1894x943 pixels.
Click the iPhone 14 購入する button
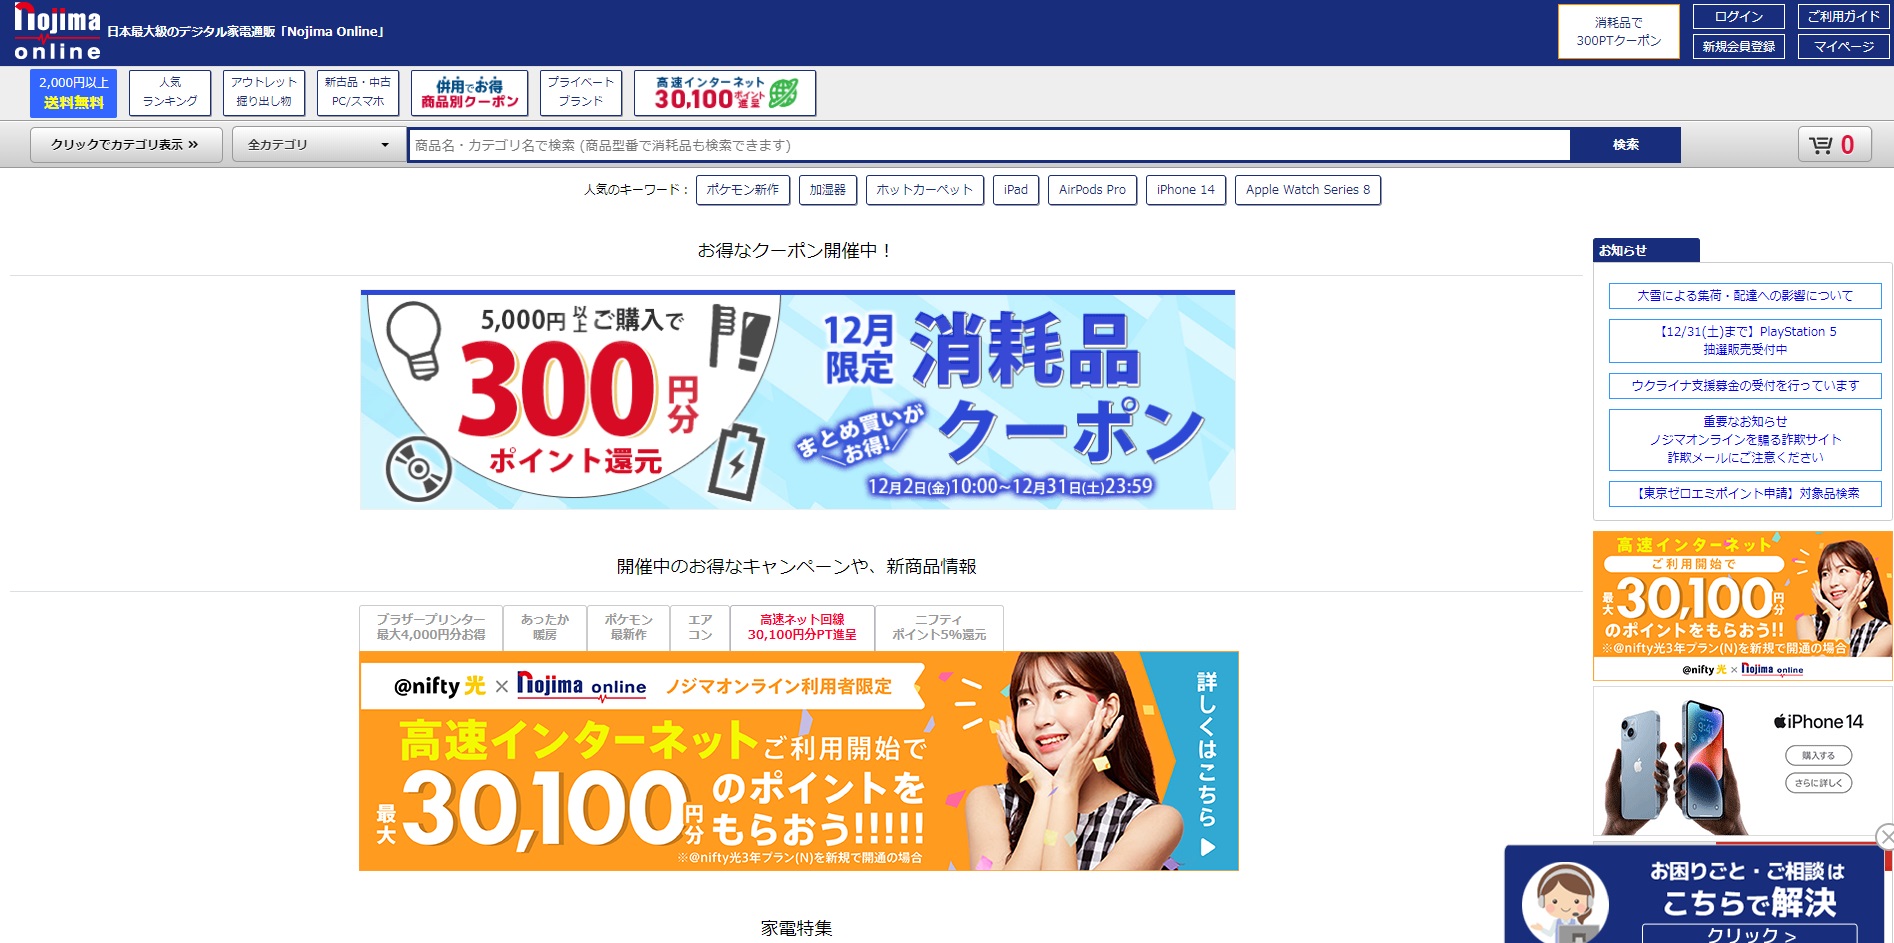click(1819, 756)
